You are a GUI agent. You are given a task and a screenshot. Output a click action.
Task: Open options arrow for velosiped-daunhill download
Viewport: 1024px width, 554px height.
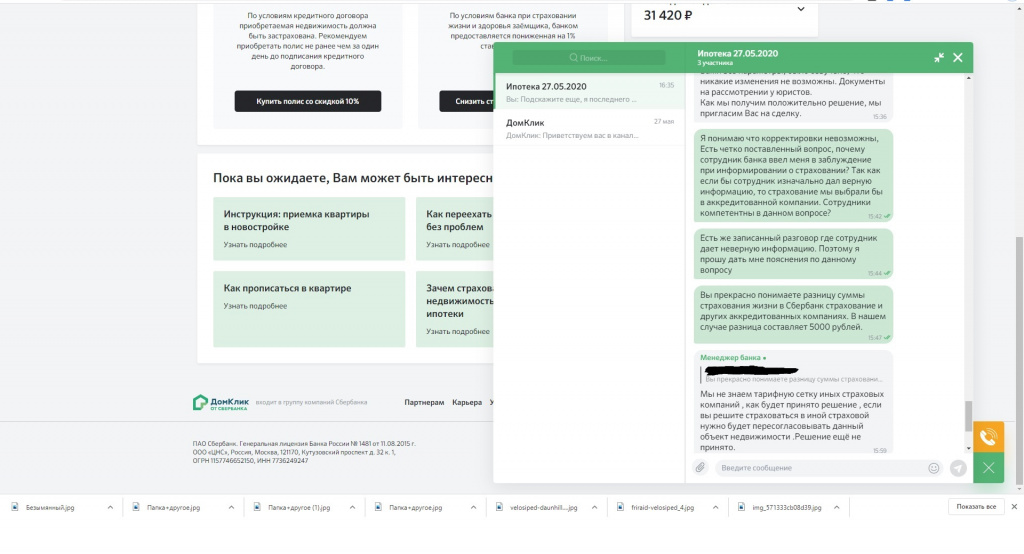tap(594, 507)
